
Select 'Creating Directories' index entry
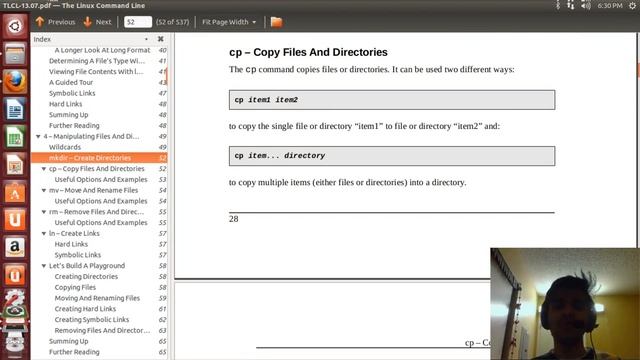click(x=86, y=276)
